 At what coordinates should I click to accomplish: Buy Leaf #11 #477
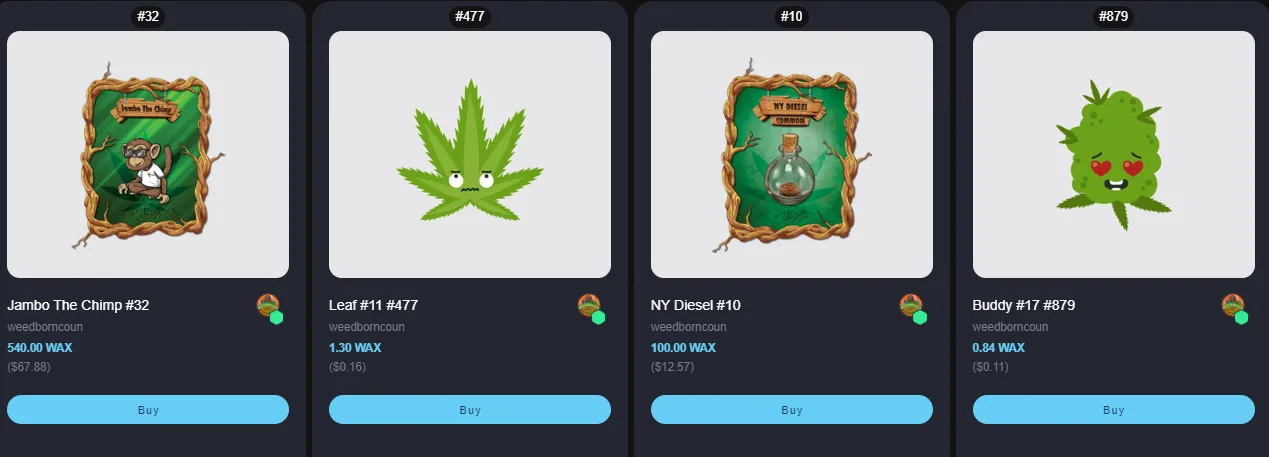(x=470, y=410)
